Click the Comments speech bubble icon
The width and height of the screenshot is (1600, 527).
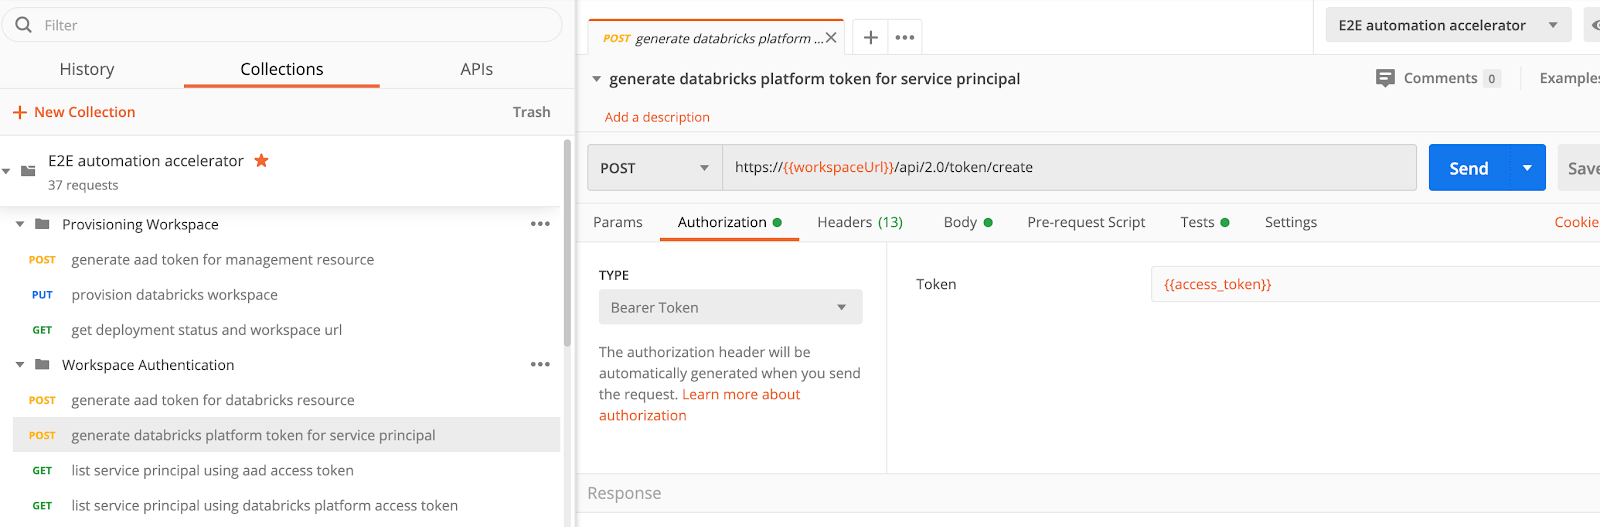coord(1385,78)
